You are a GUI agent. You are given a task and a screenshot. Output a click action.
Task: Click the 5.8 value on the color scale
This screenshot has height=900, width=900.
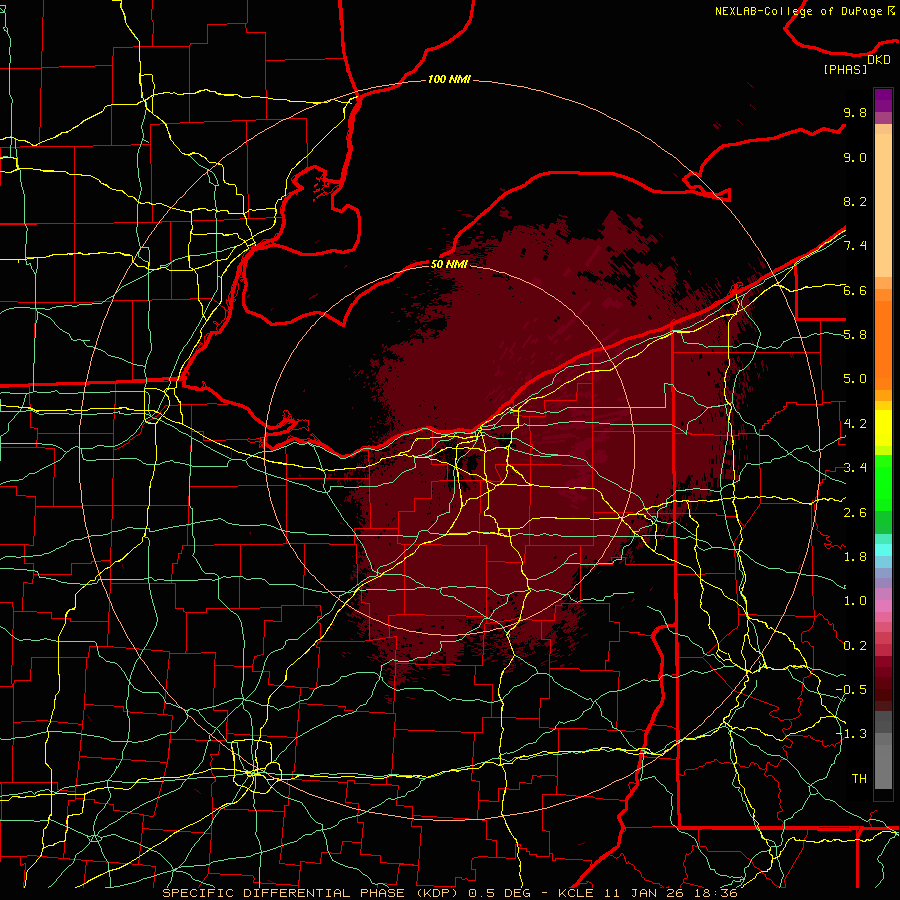coord(855,335)
